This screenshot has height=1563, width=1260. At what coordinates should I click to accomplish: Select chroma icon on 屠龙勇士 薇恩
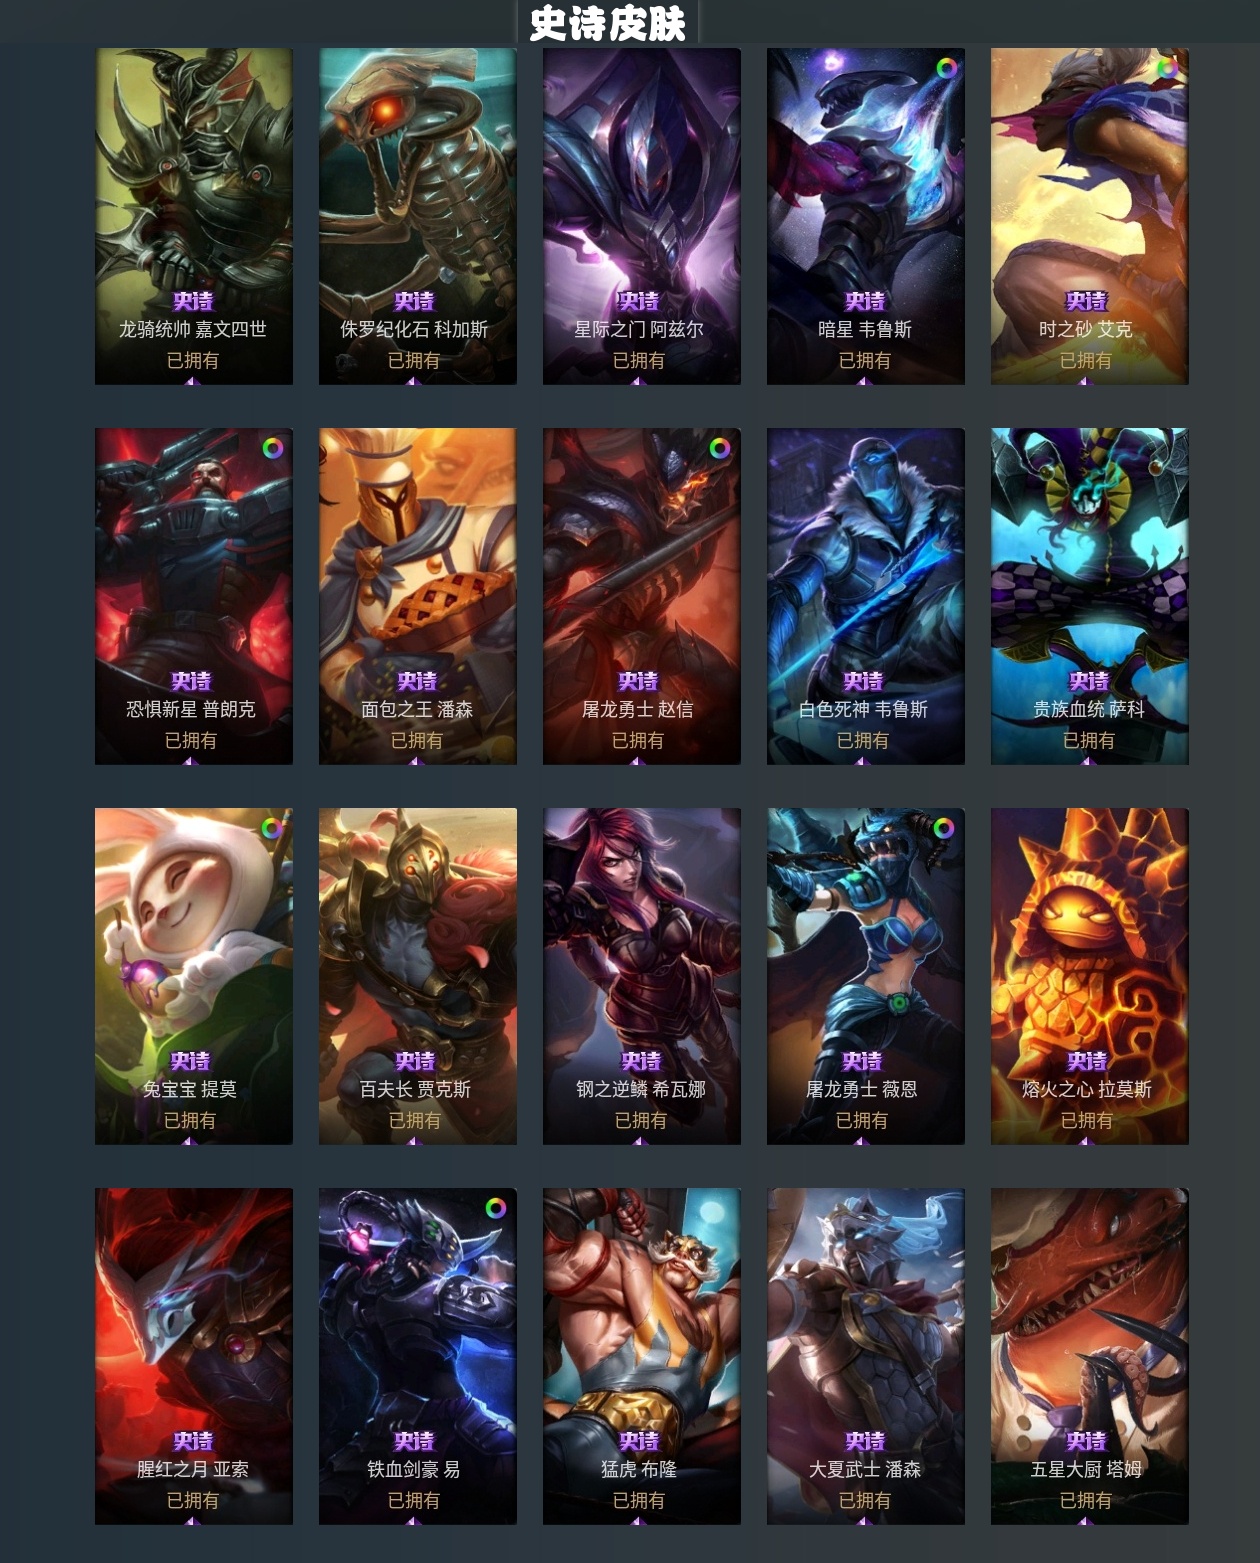(944, 828)
